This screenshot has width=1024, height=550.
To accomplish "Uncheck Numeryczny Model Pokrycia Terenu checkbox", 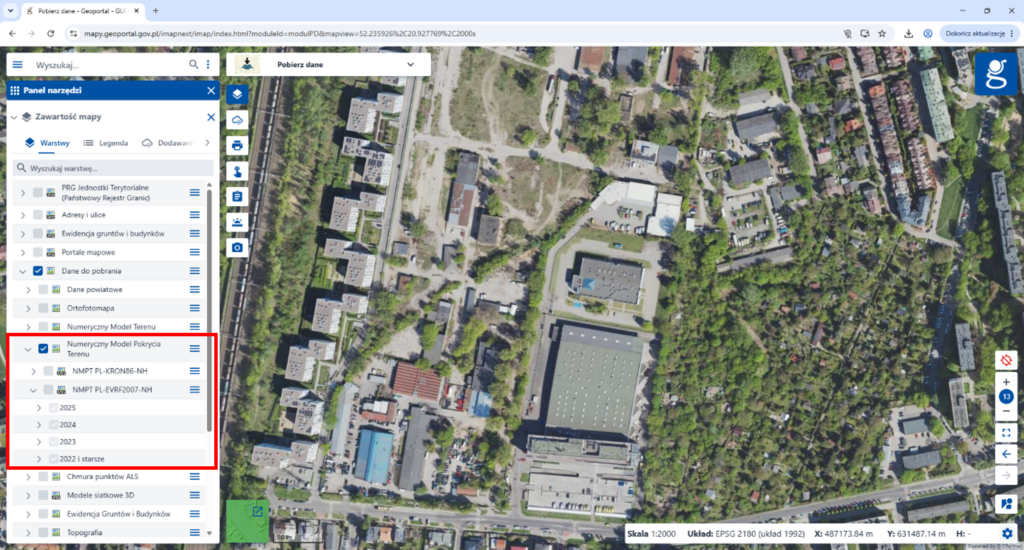I will tap(43, 349).
